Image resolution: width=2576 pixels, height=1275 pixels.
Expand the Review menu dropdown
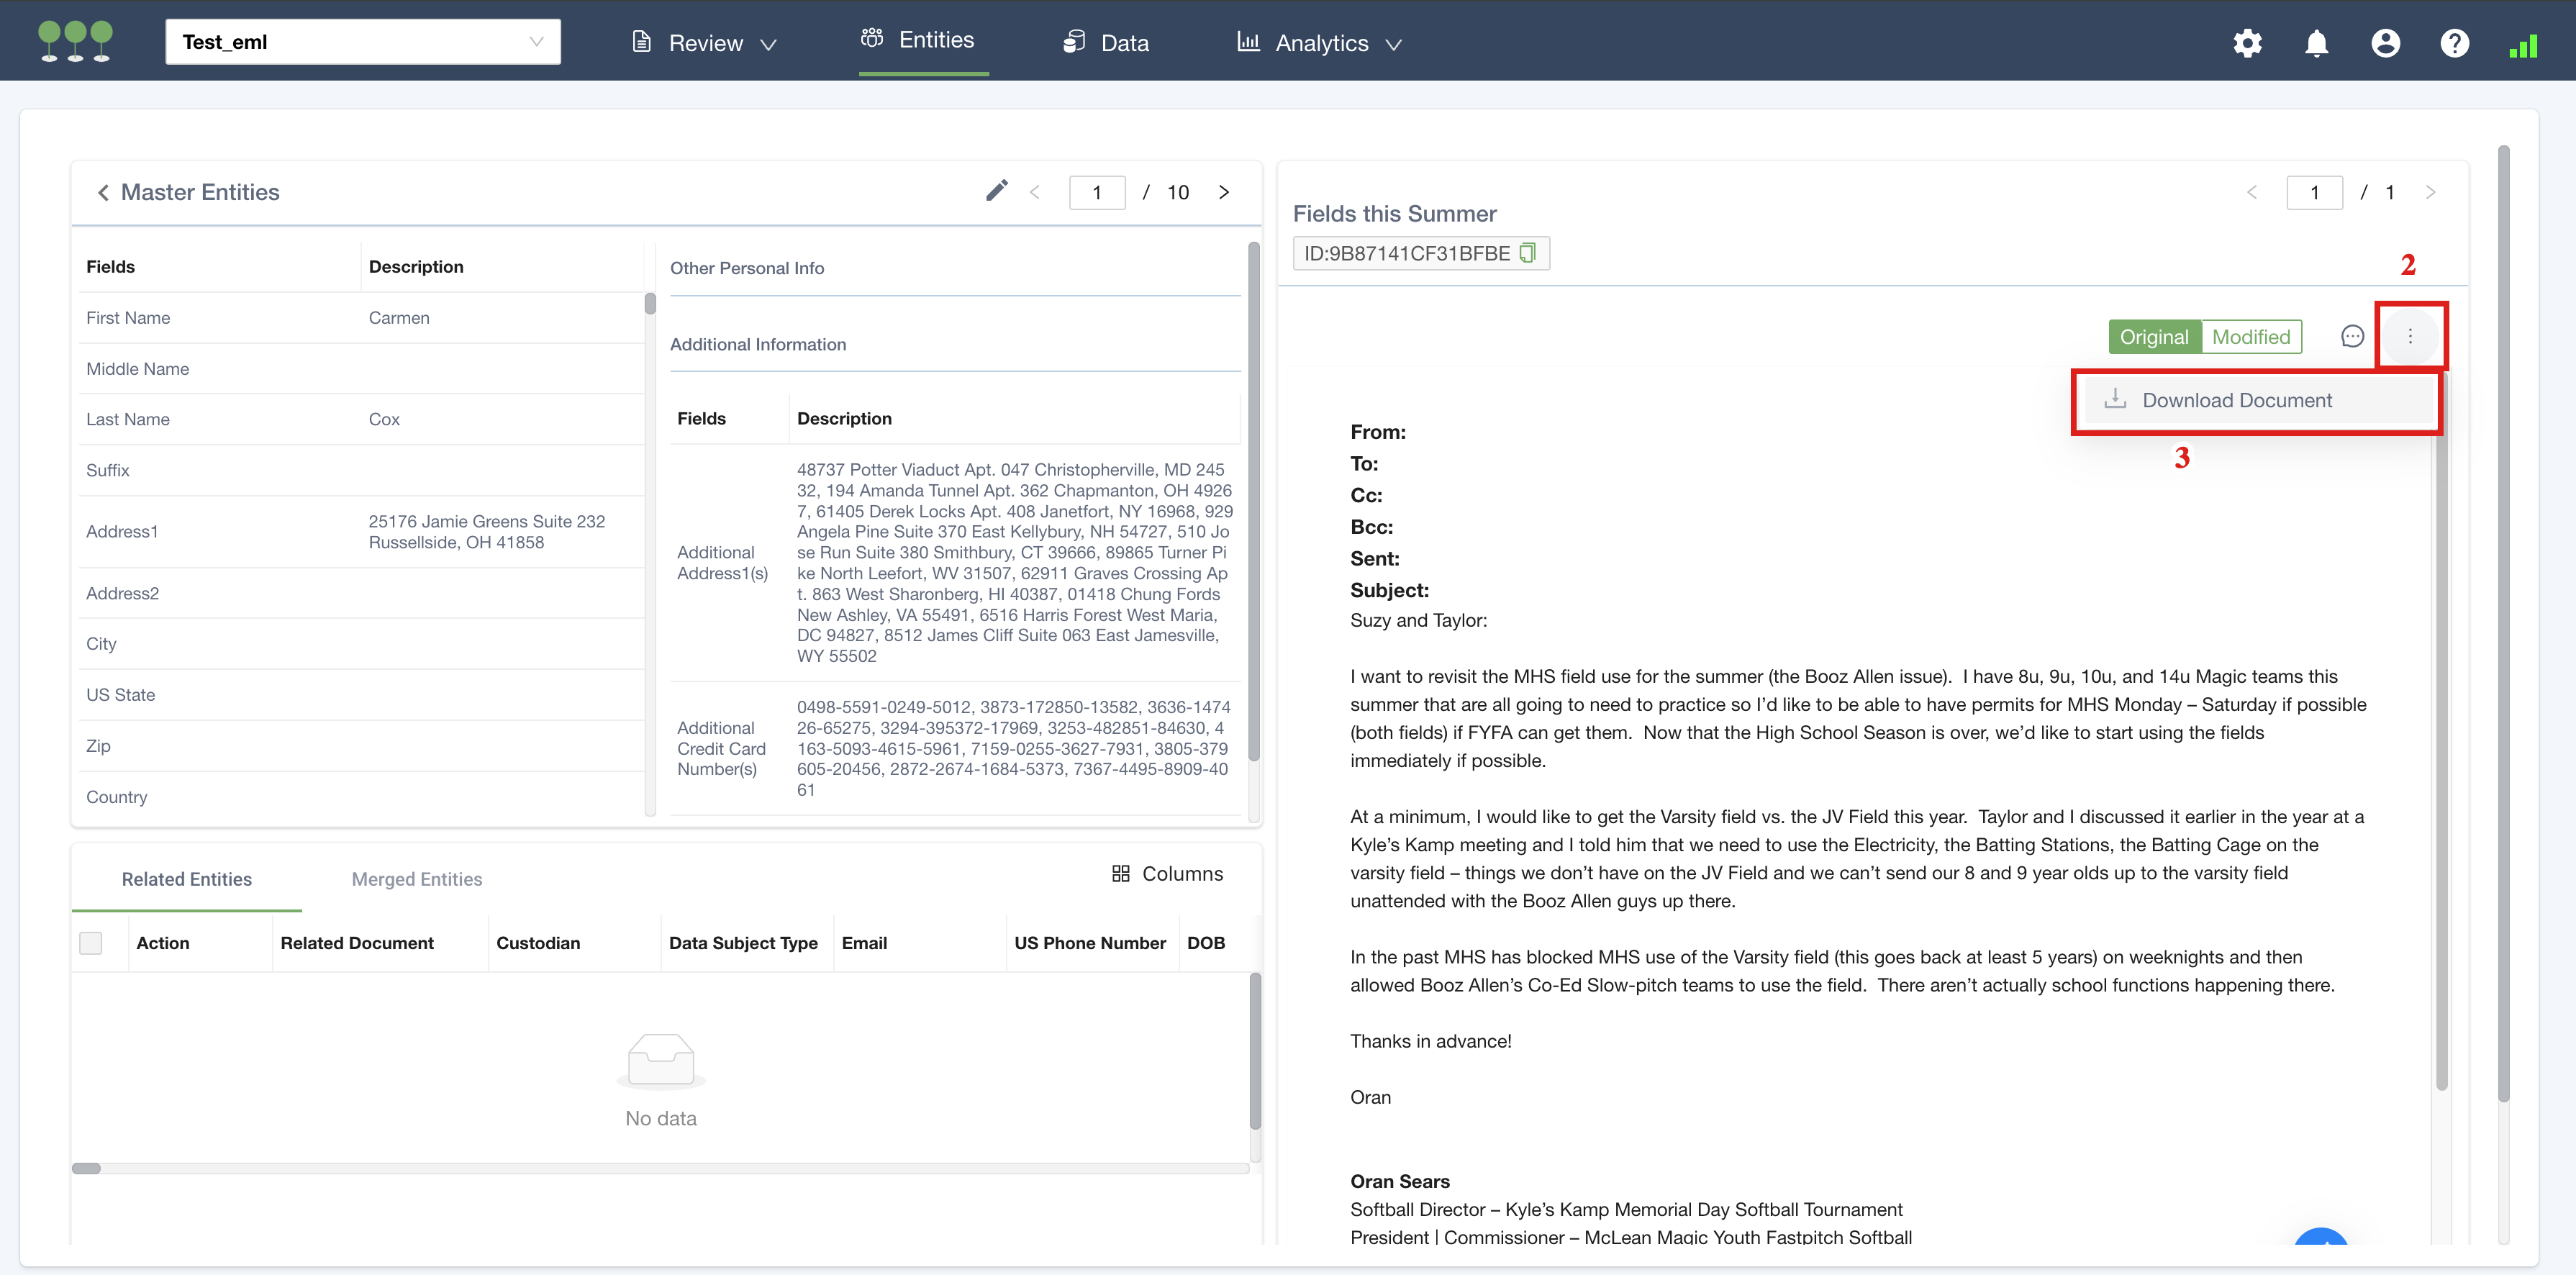(x=705, y=43)
